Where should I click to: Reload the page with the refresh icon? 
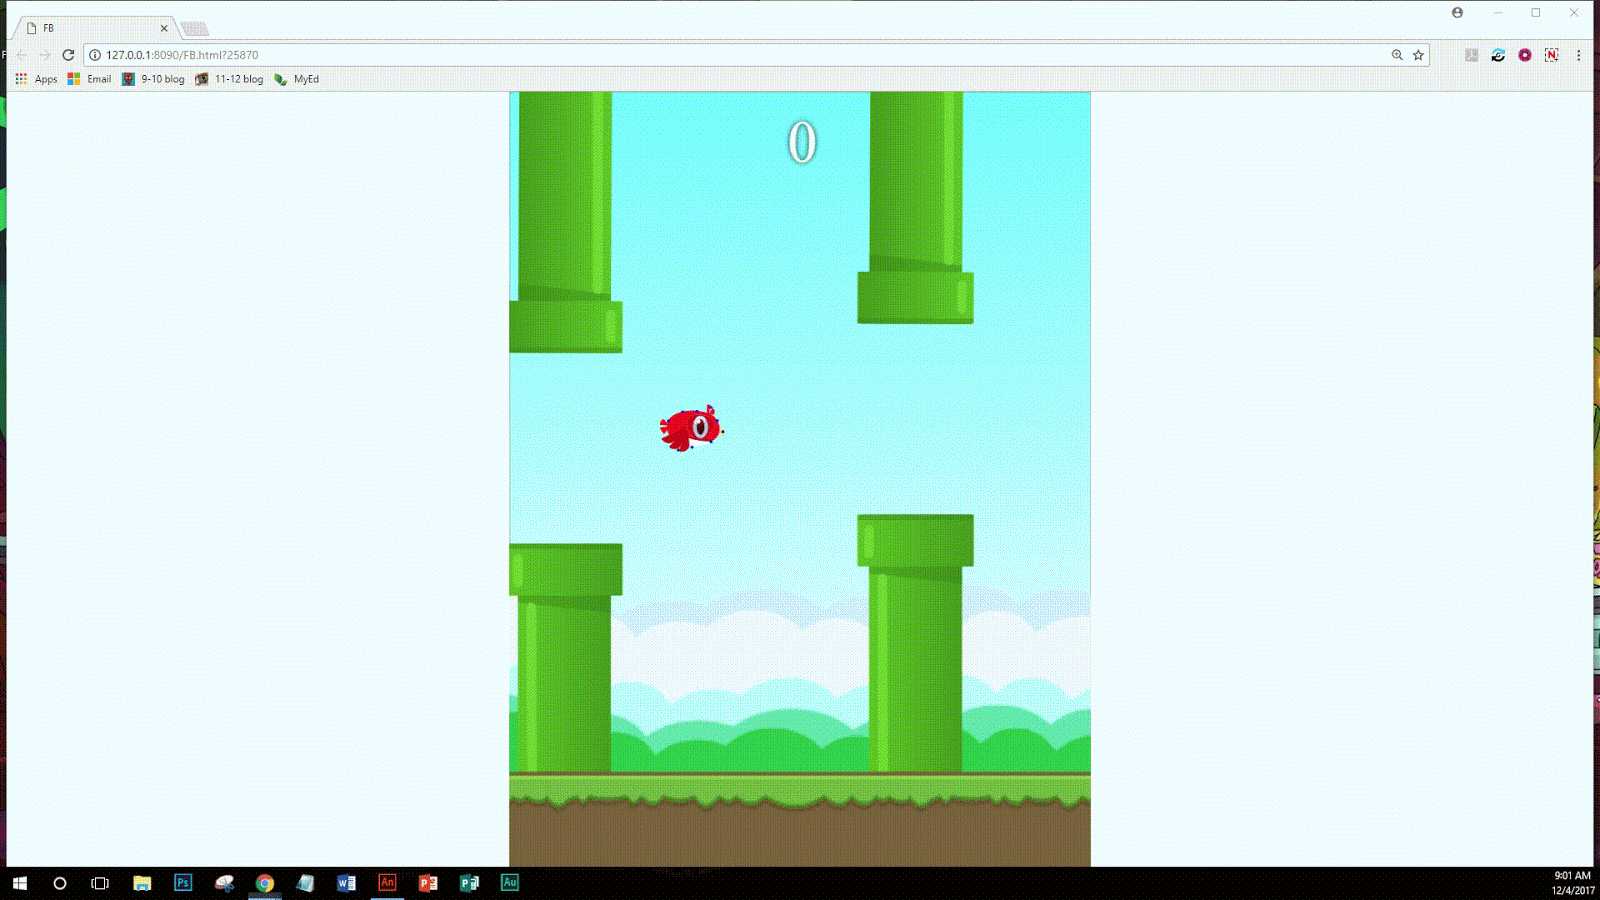[68, 55]
